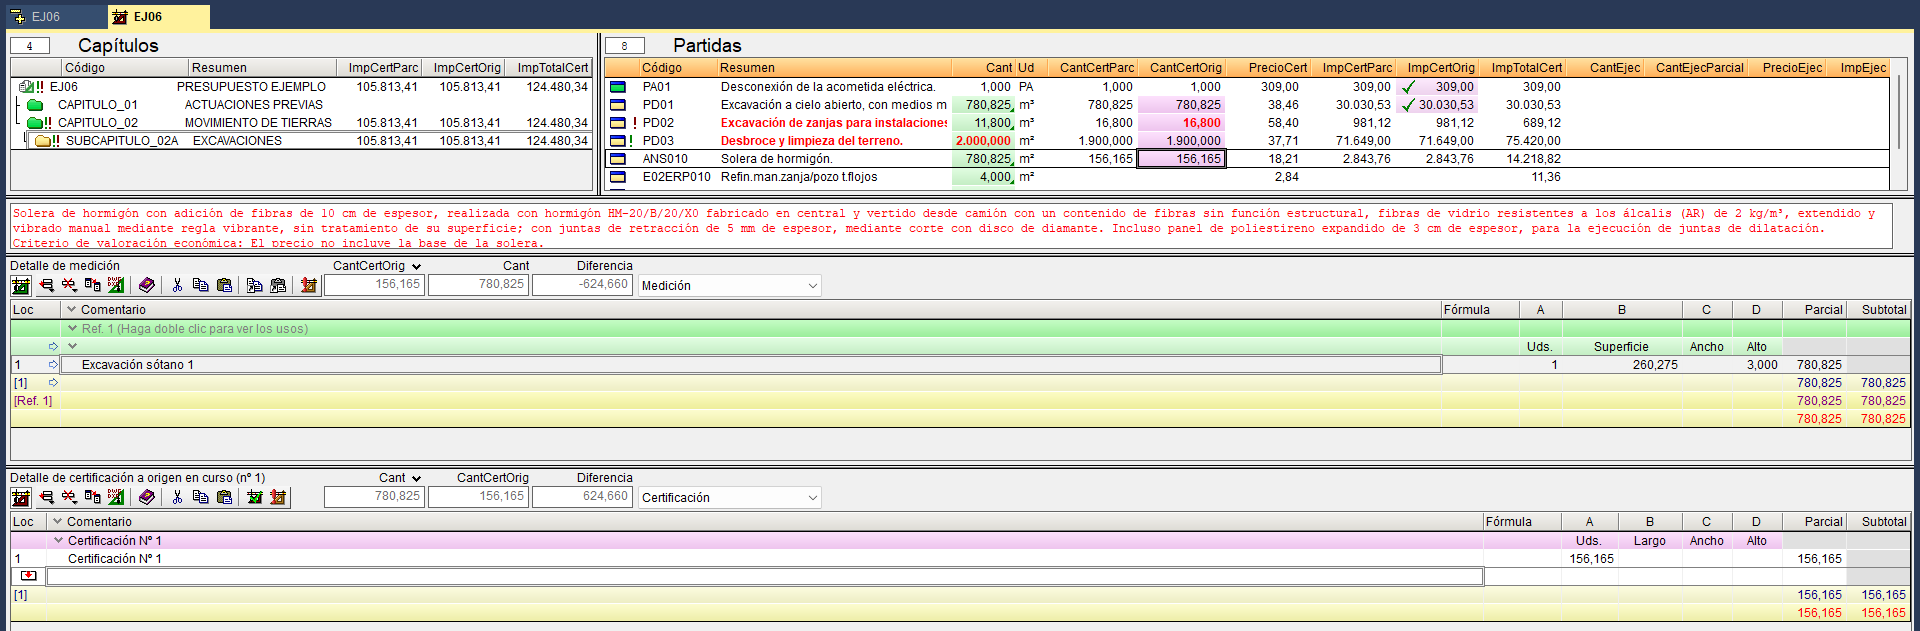
Task: Click the 780,825 Cant field in Detalle de certificación
Action: [374, 497]
